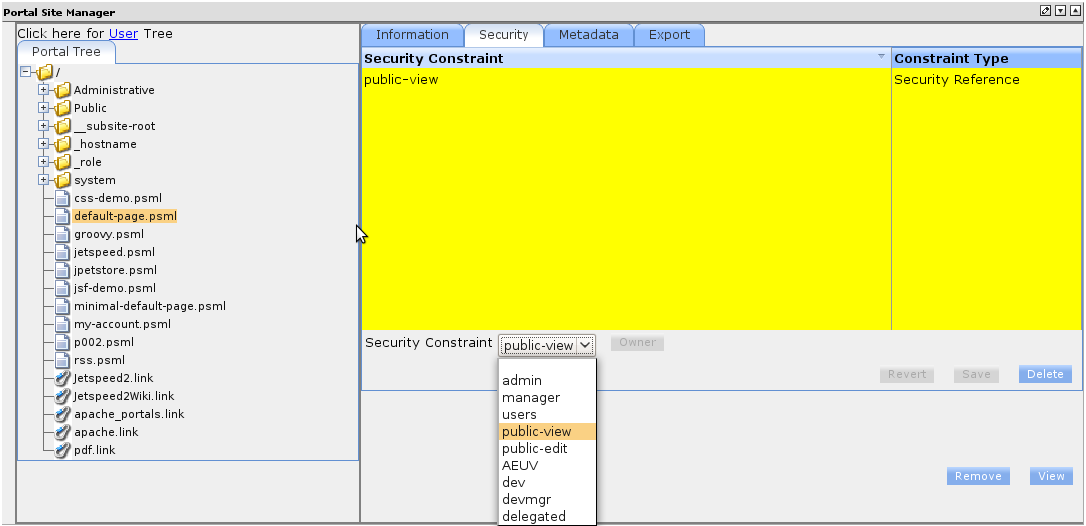
Task: Click the system folder icon
Action: coord(63,180)
